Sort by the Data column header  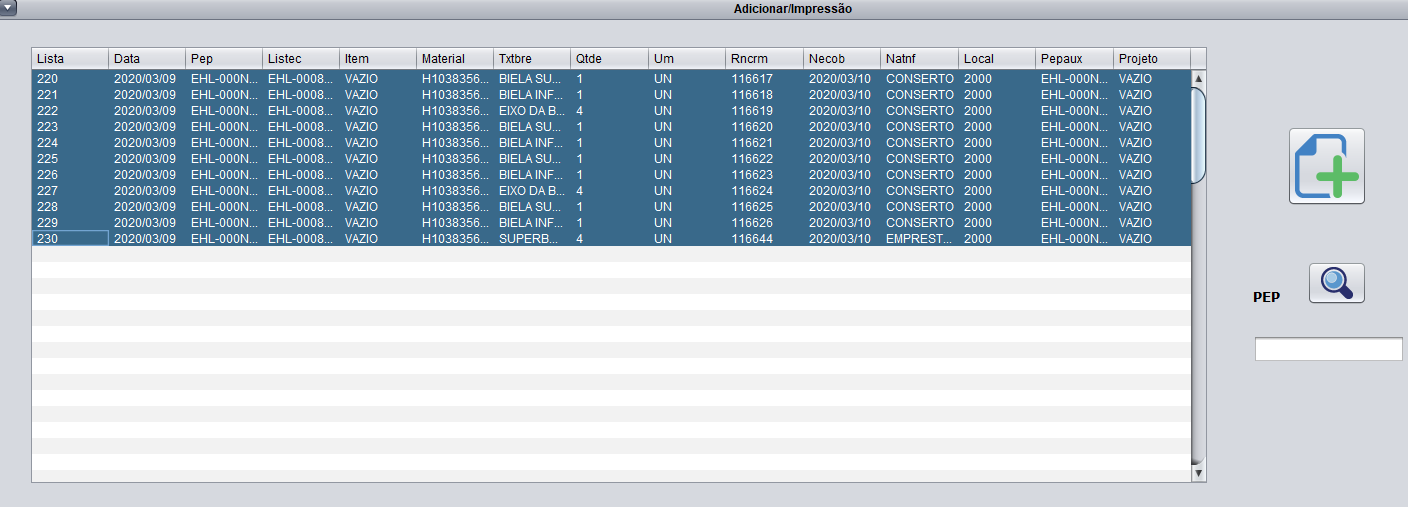point(147,59)
